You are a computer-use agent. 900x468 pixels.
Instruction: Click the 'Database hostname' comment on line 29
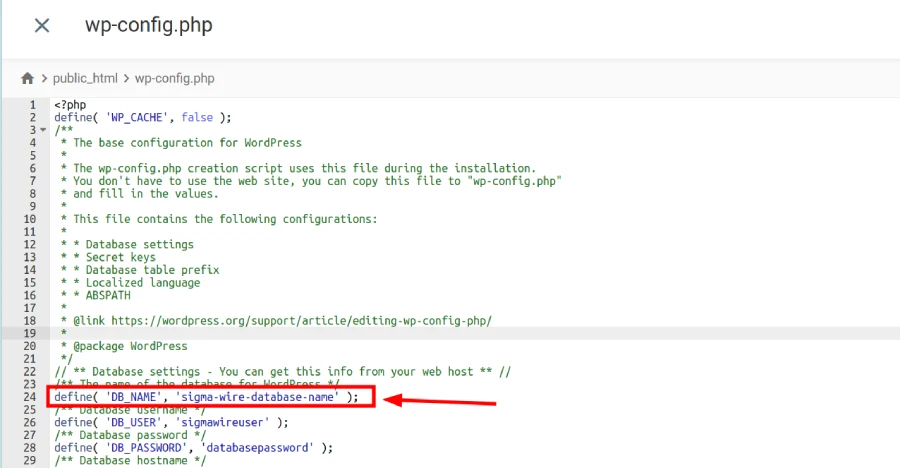130,460
